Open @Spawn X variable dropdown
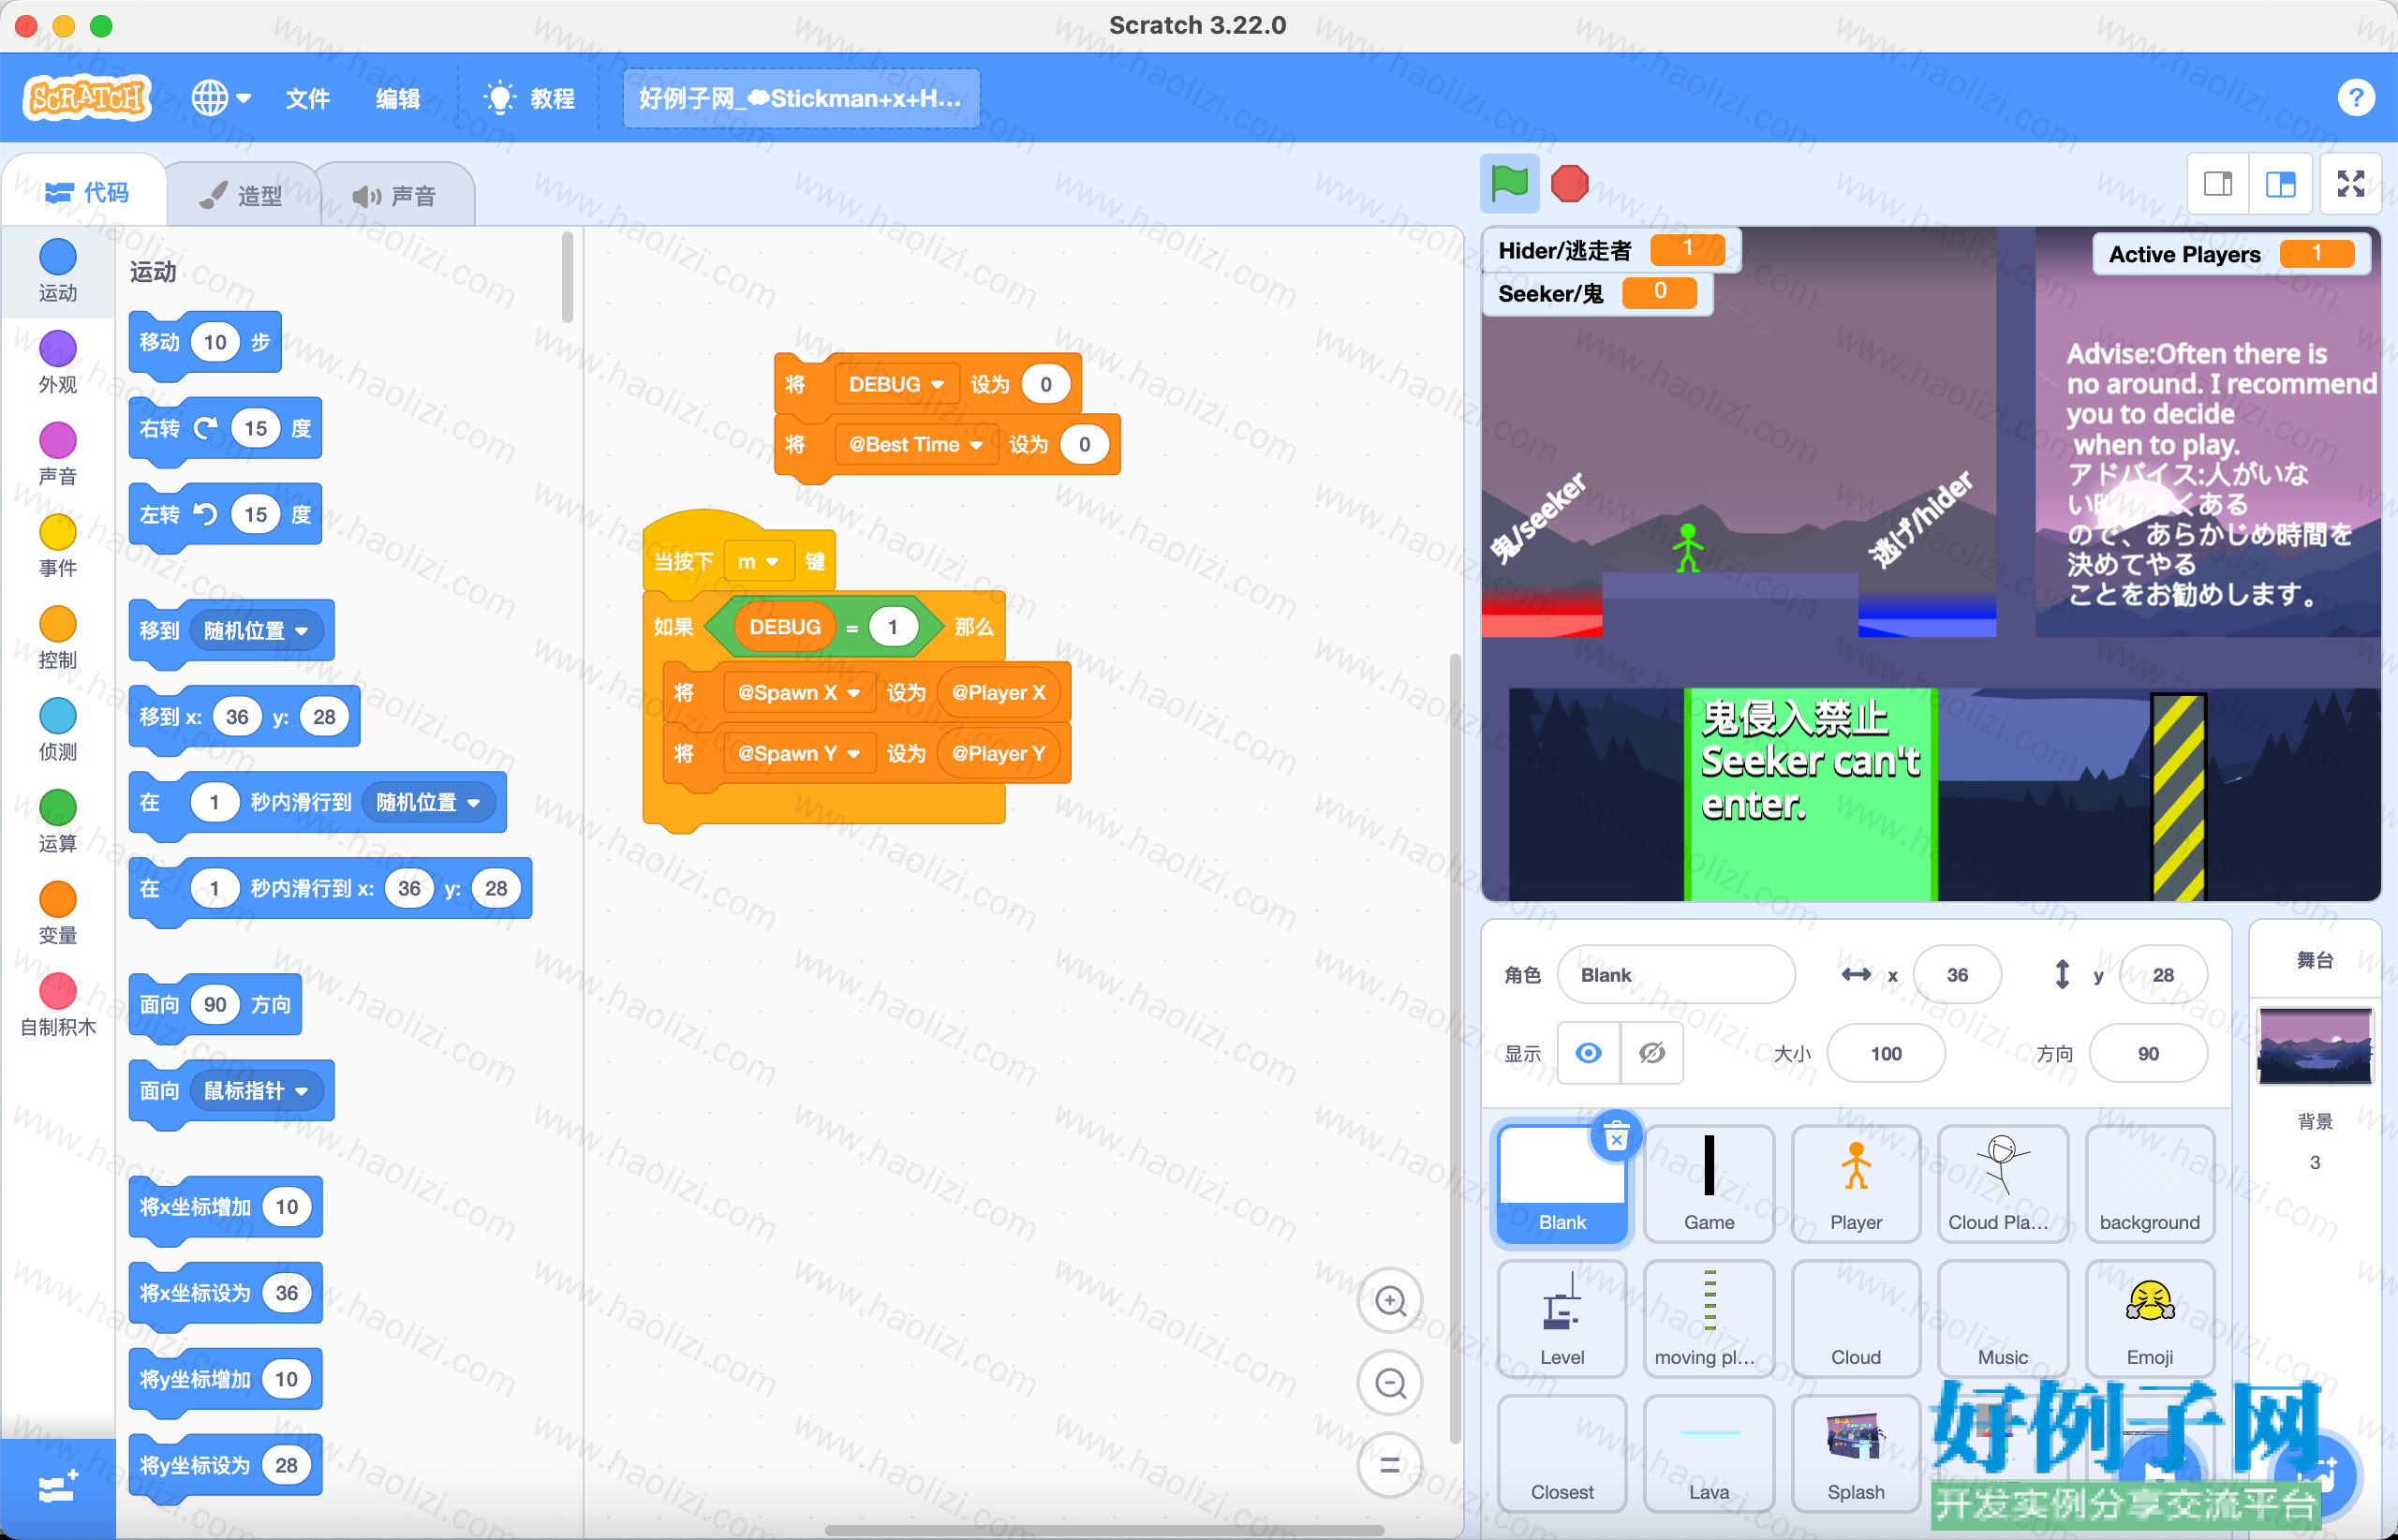Viewport: 2398px width, 1540px height. pyautogui.click(x=799, y=692)
